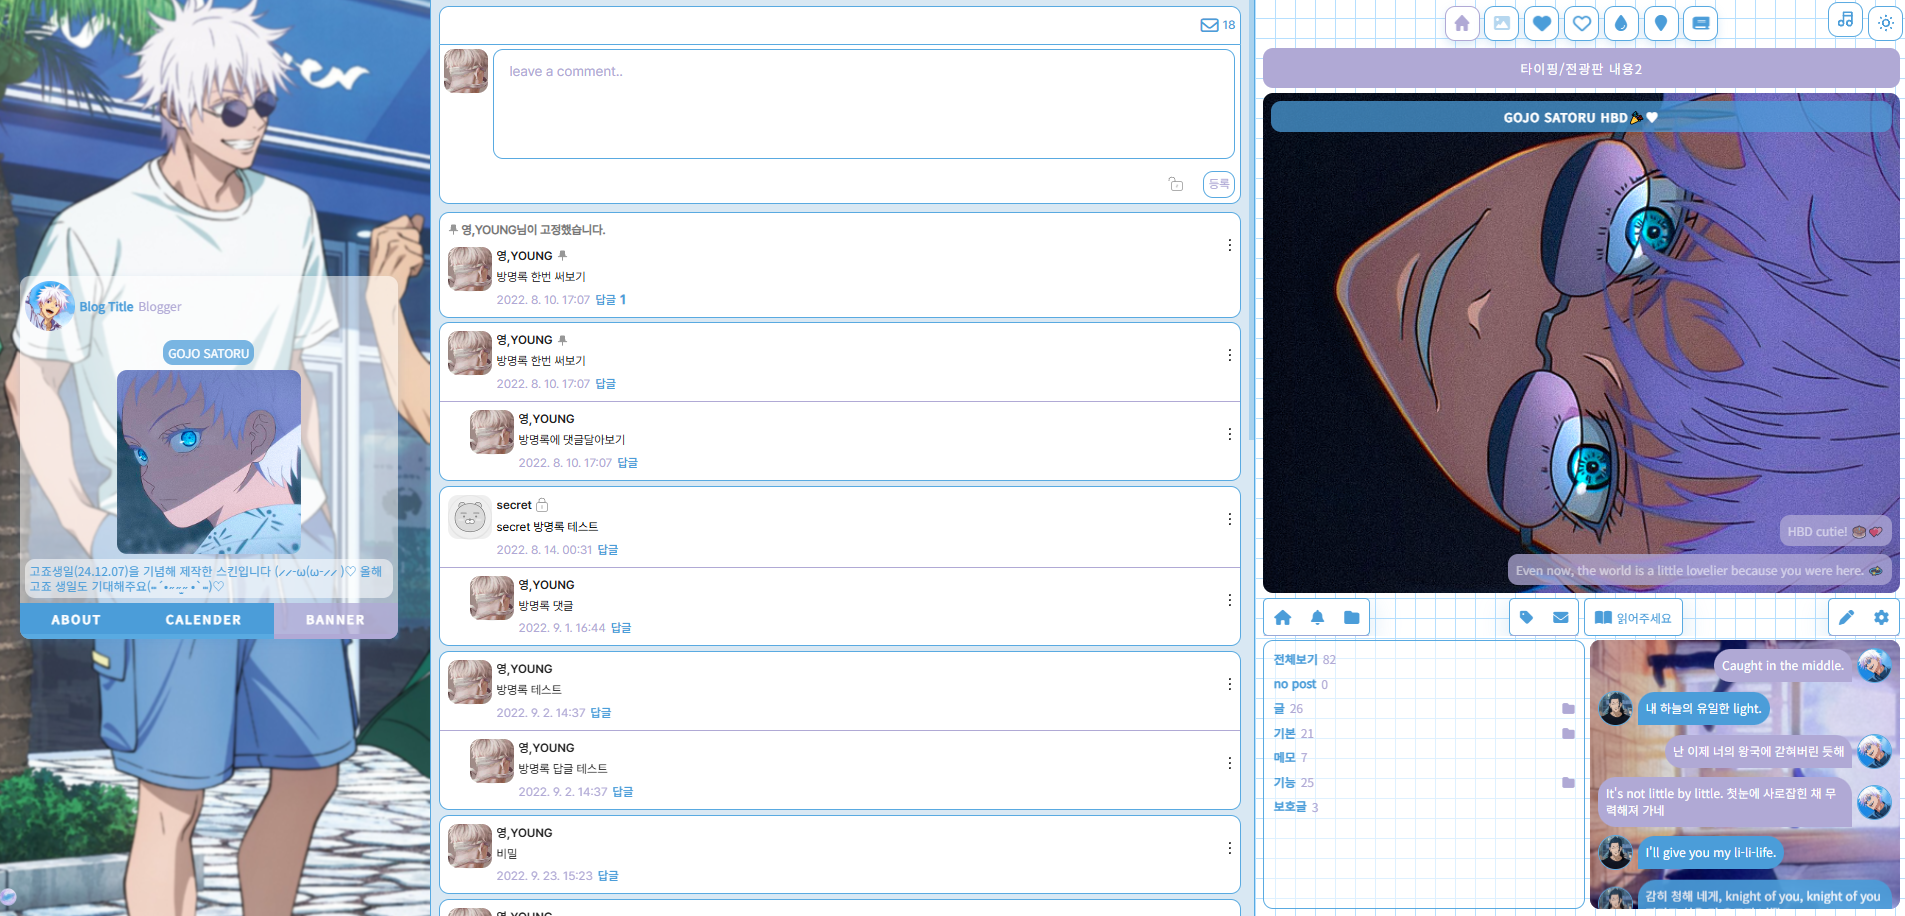Screen dimensions: 1905x916
Task: Select the 전체보기 82 category
Action: [1304, 660]
